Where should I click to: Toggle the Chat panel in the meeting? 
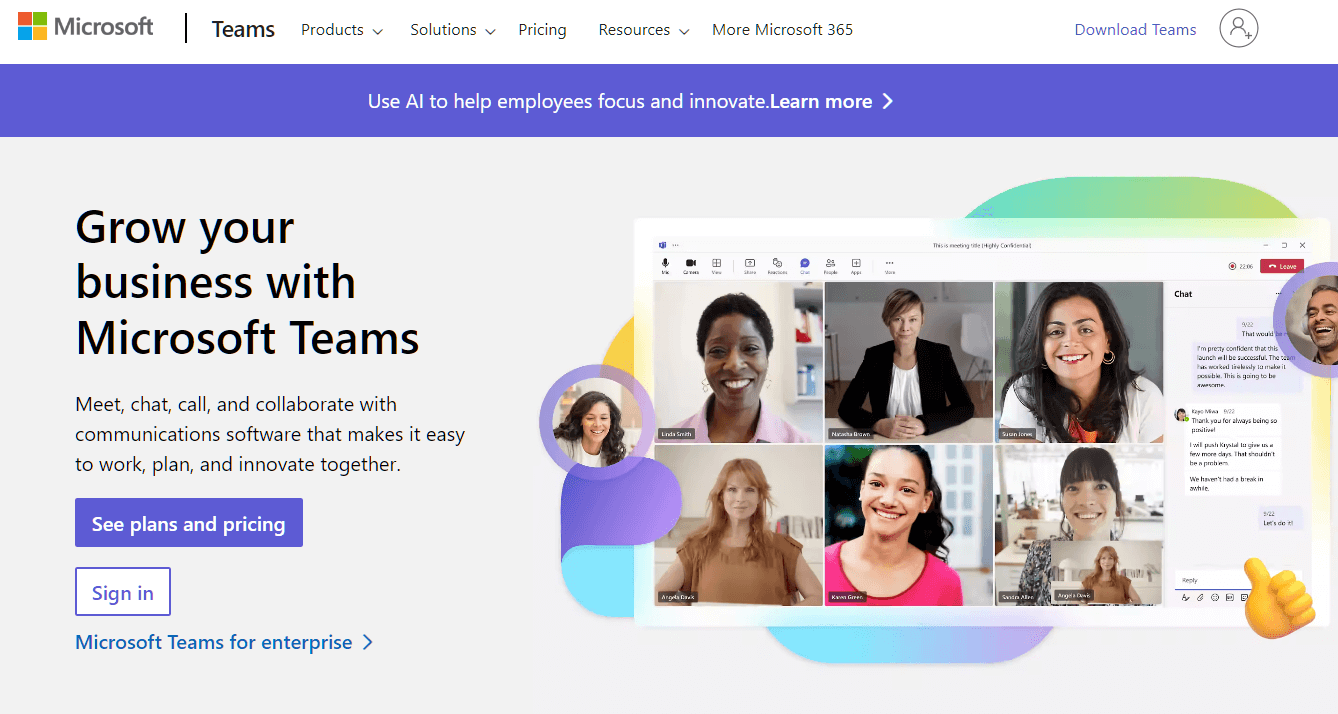point(804,265)
